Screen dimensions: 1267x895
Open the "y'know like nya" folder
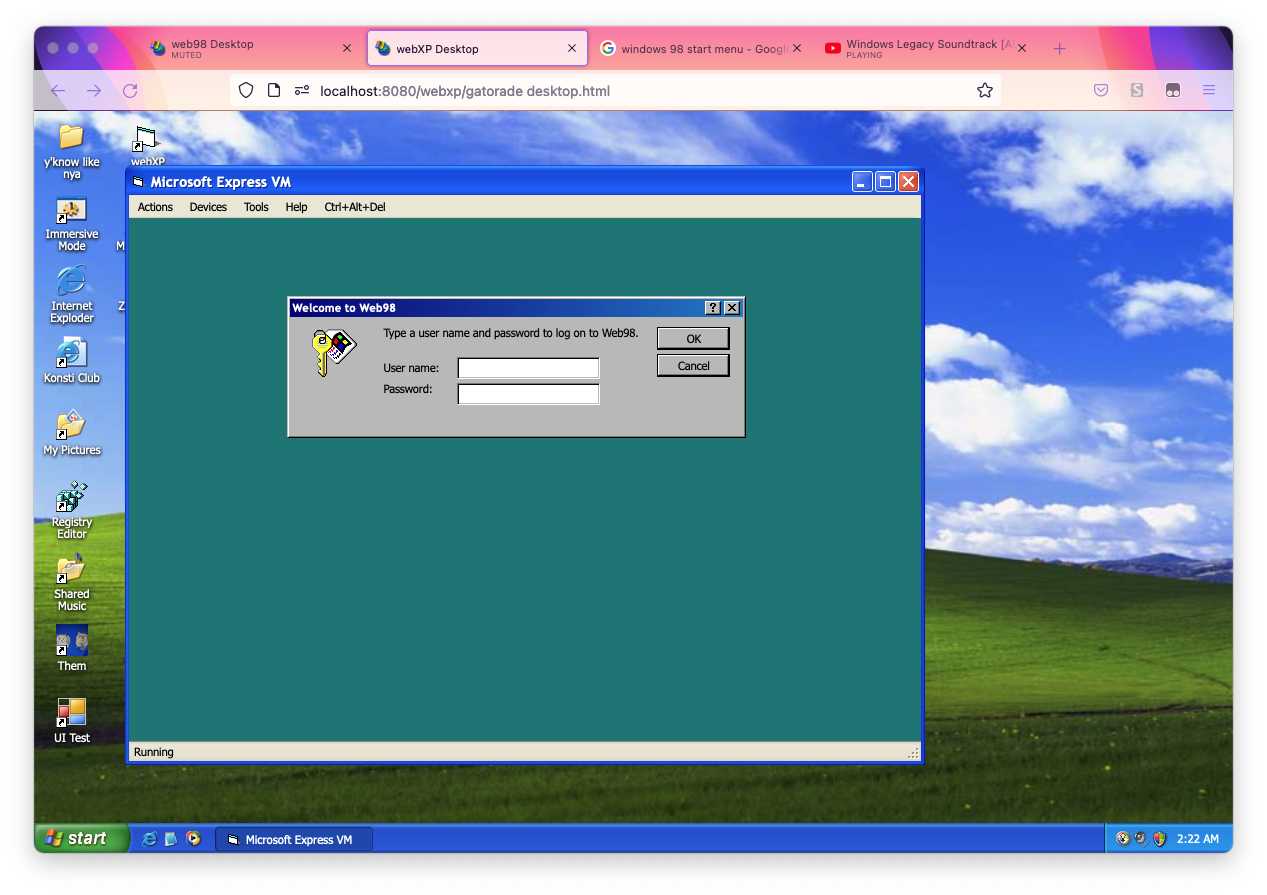point(71,137)
